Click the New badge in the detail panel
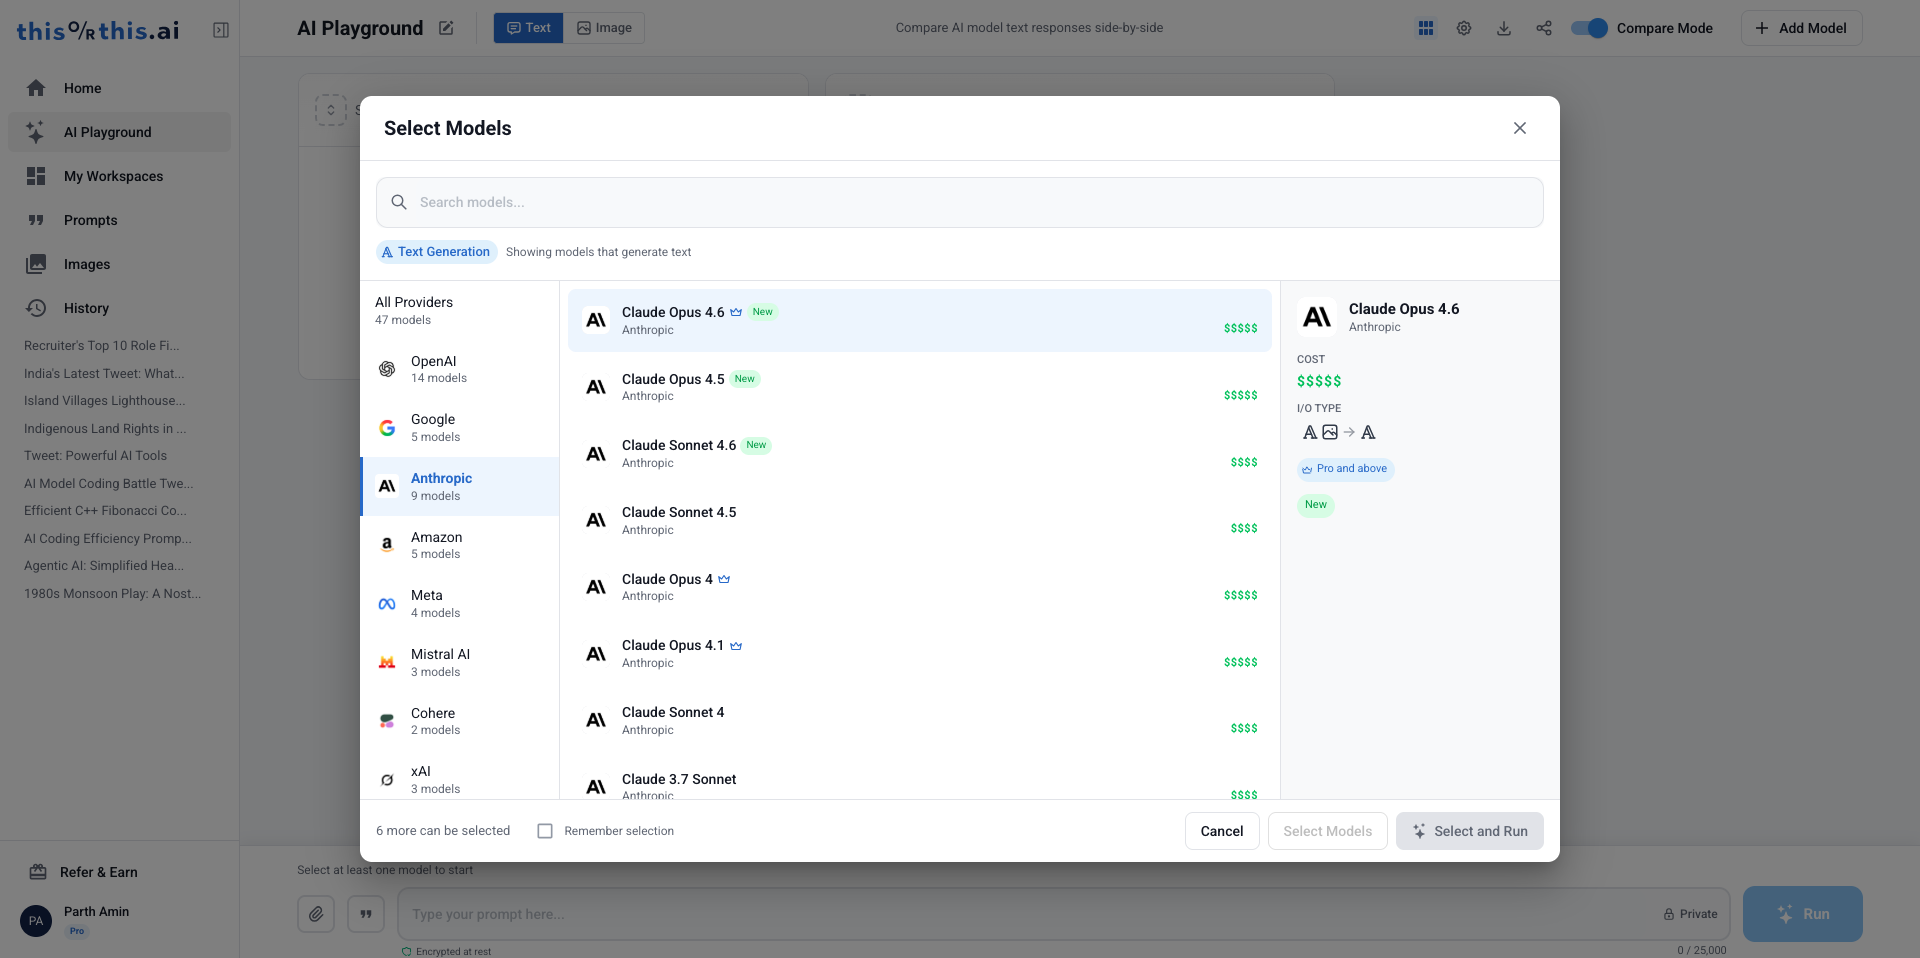Screen dimensions: 1920x958 click(1316, 505)
